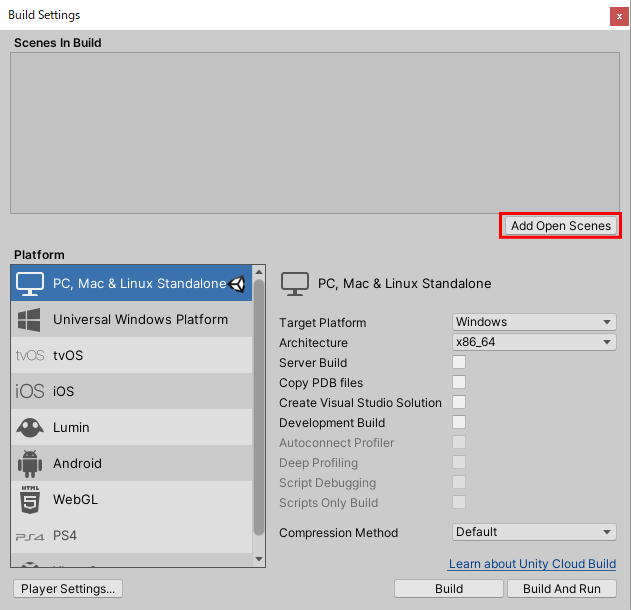Open the Target Platform dropdown
631x610 pixels.
coord(534,322)
